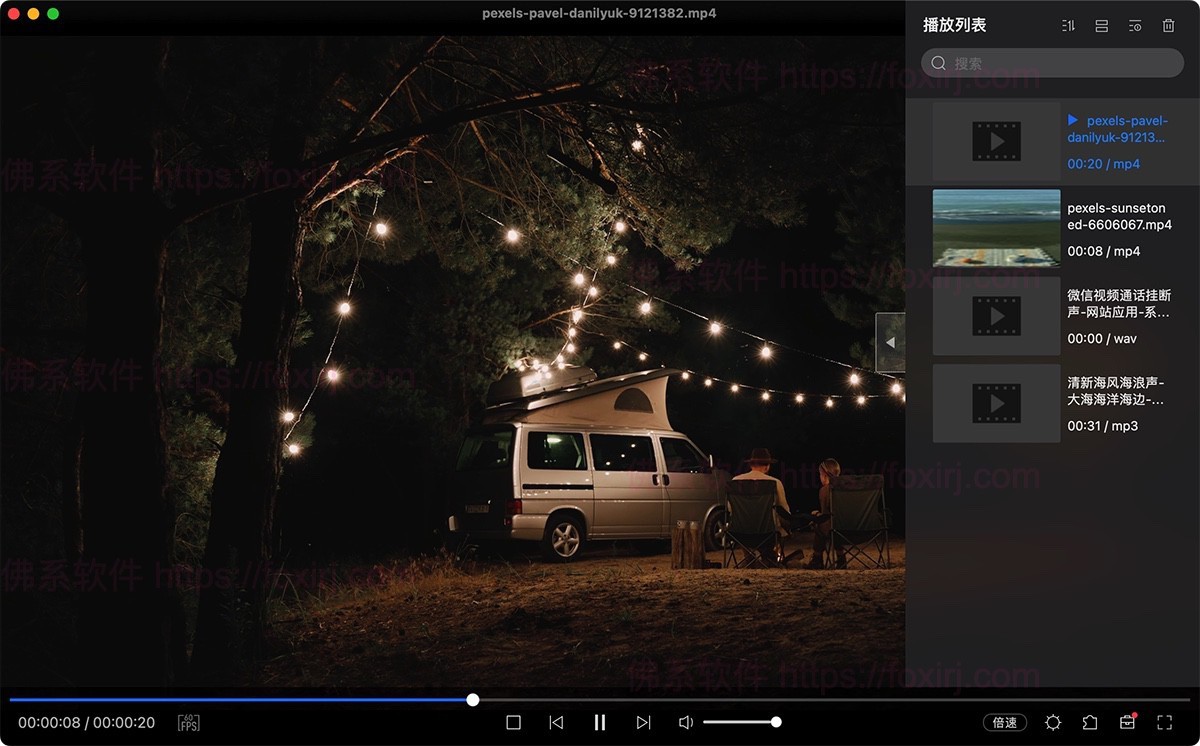
Task: Pause the playing video
Action: click(600, 722)
